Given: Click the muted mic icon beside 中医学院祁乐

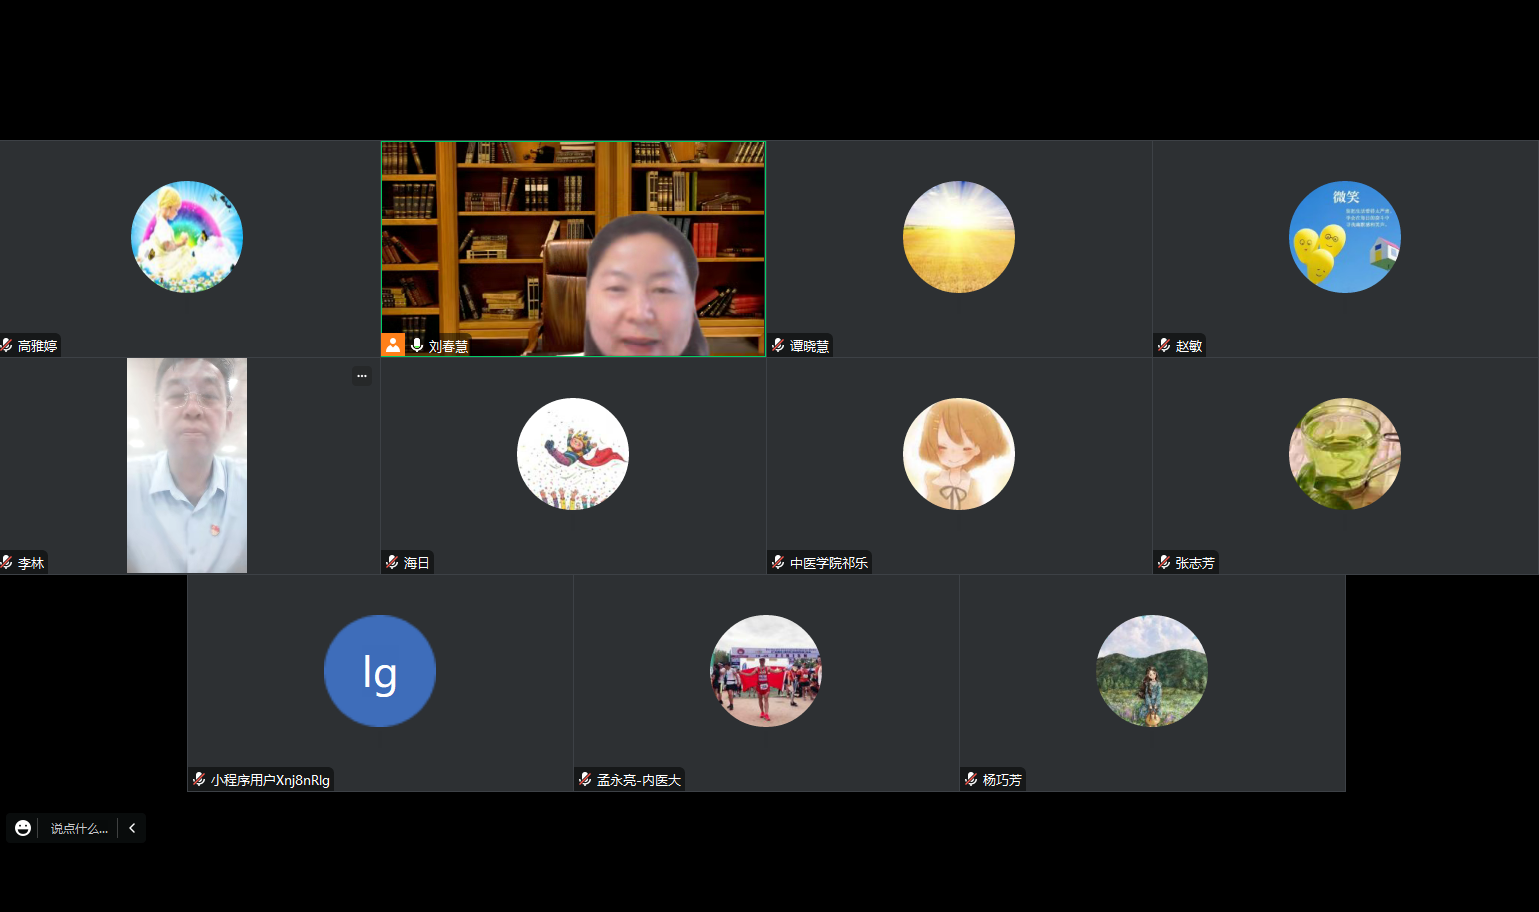Looking at the screenshot, I should (778, 562).
